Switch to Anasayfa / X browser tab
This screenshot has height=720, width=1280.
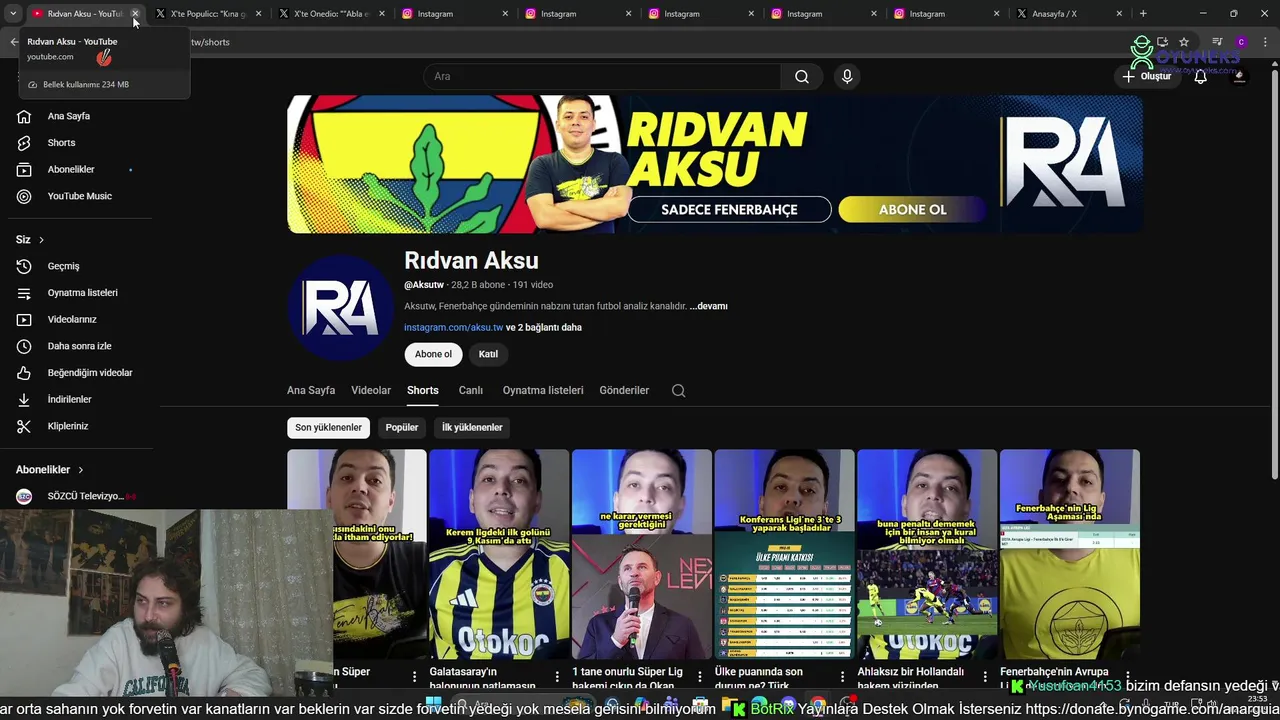[x=1068, y=14]
